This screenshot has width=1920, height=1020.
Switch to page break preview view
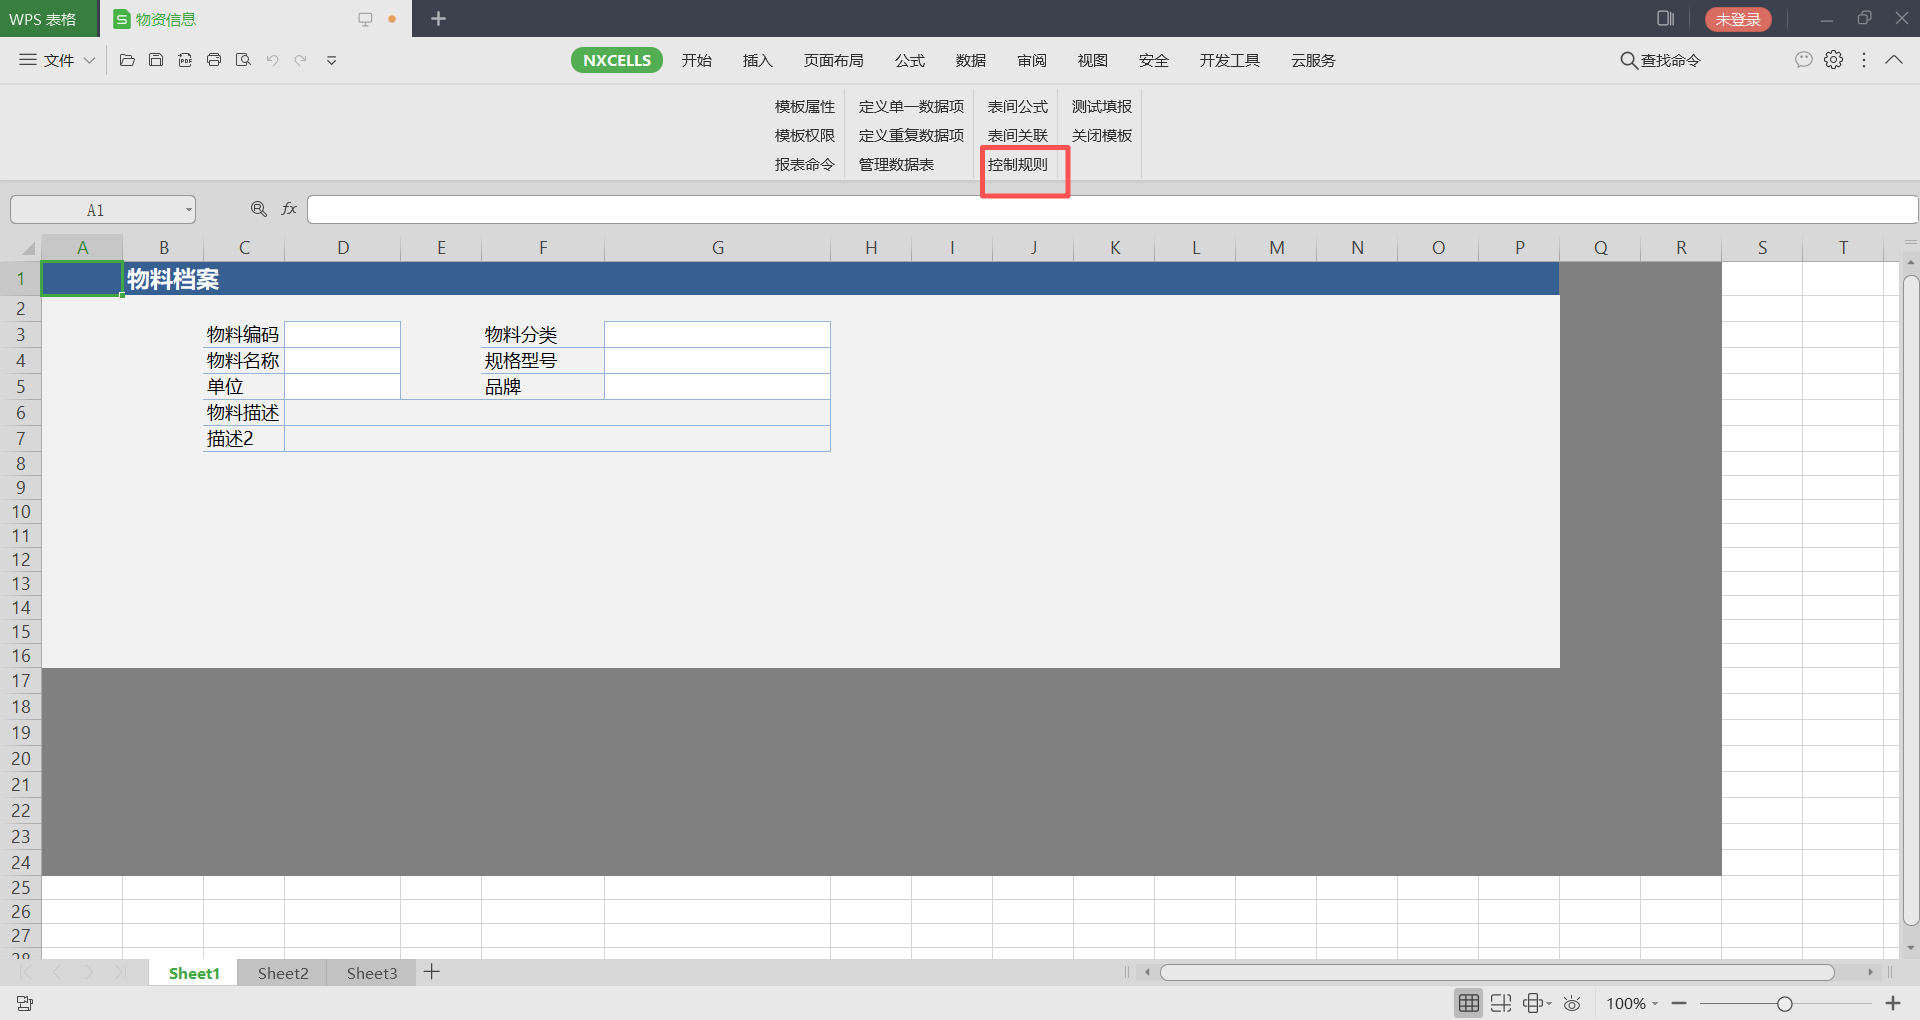[1500, 1003]
